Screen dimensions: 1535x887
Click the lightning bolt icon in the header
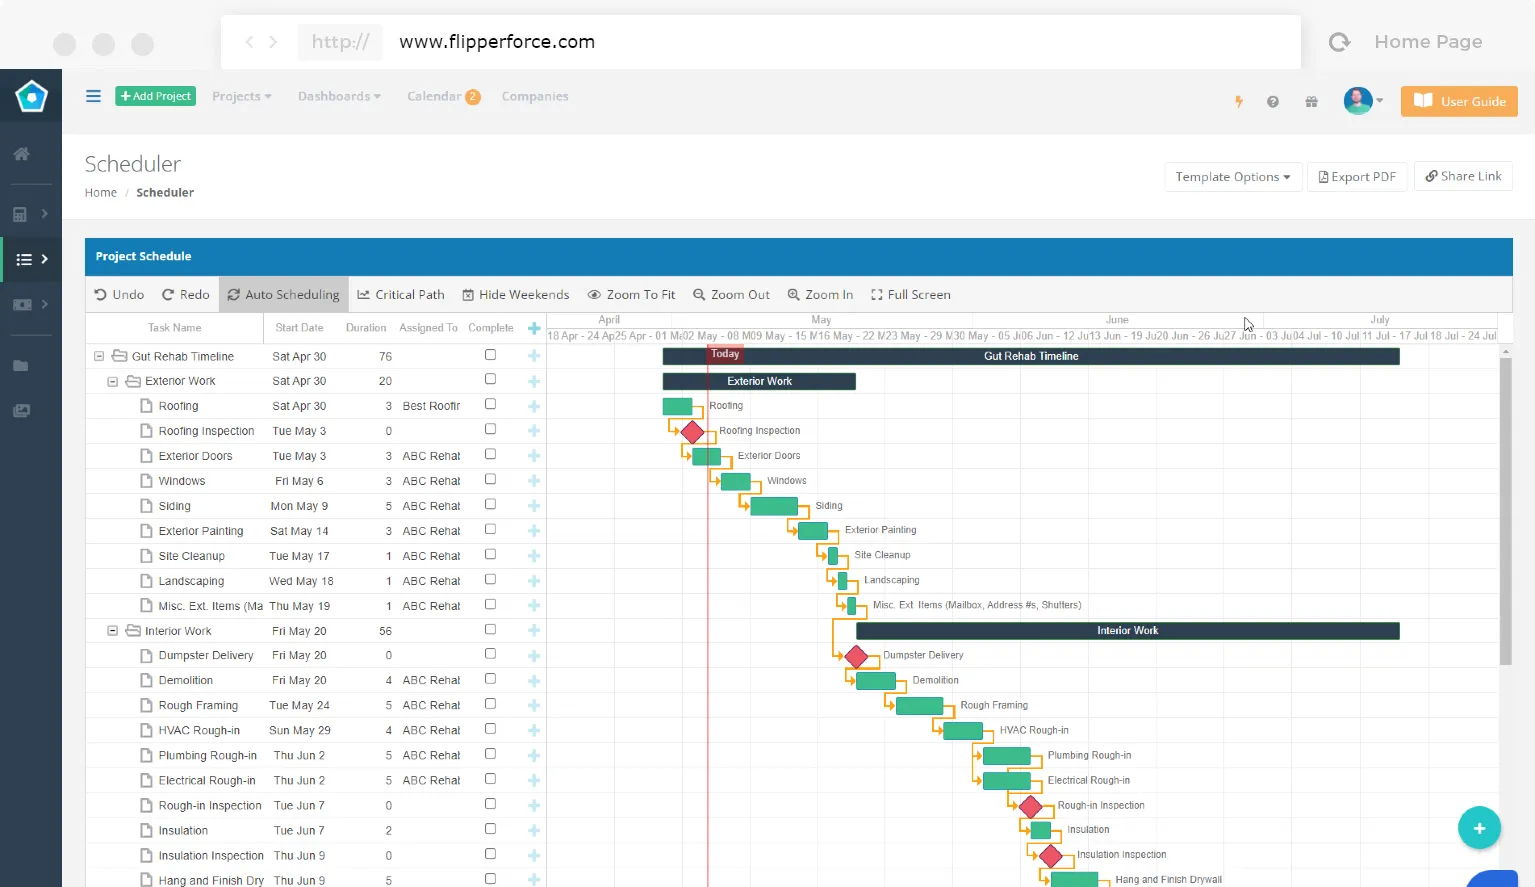pyautogui.click(x=1239, y=101)
